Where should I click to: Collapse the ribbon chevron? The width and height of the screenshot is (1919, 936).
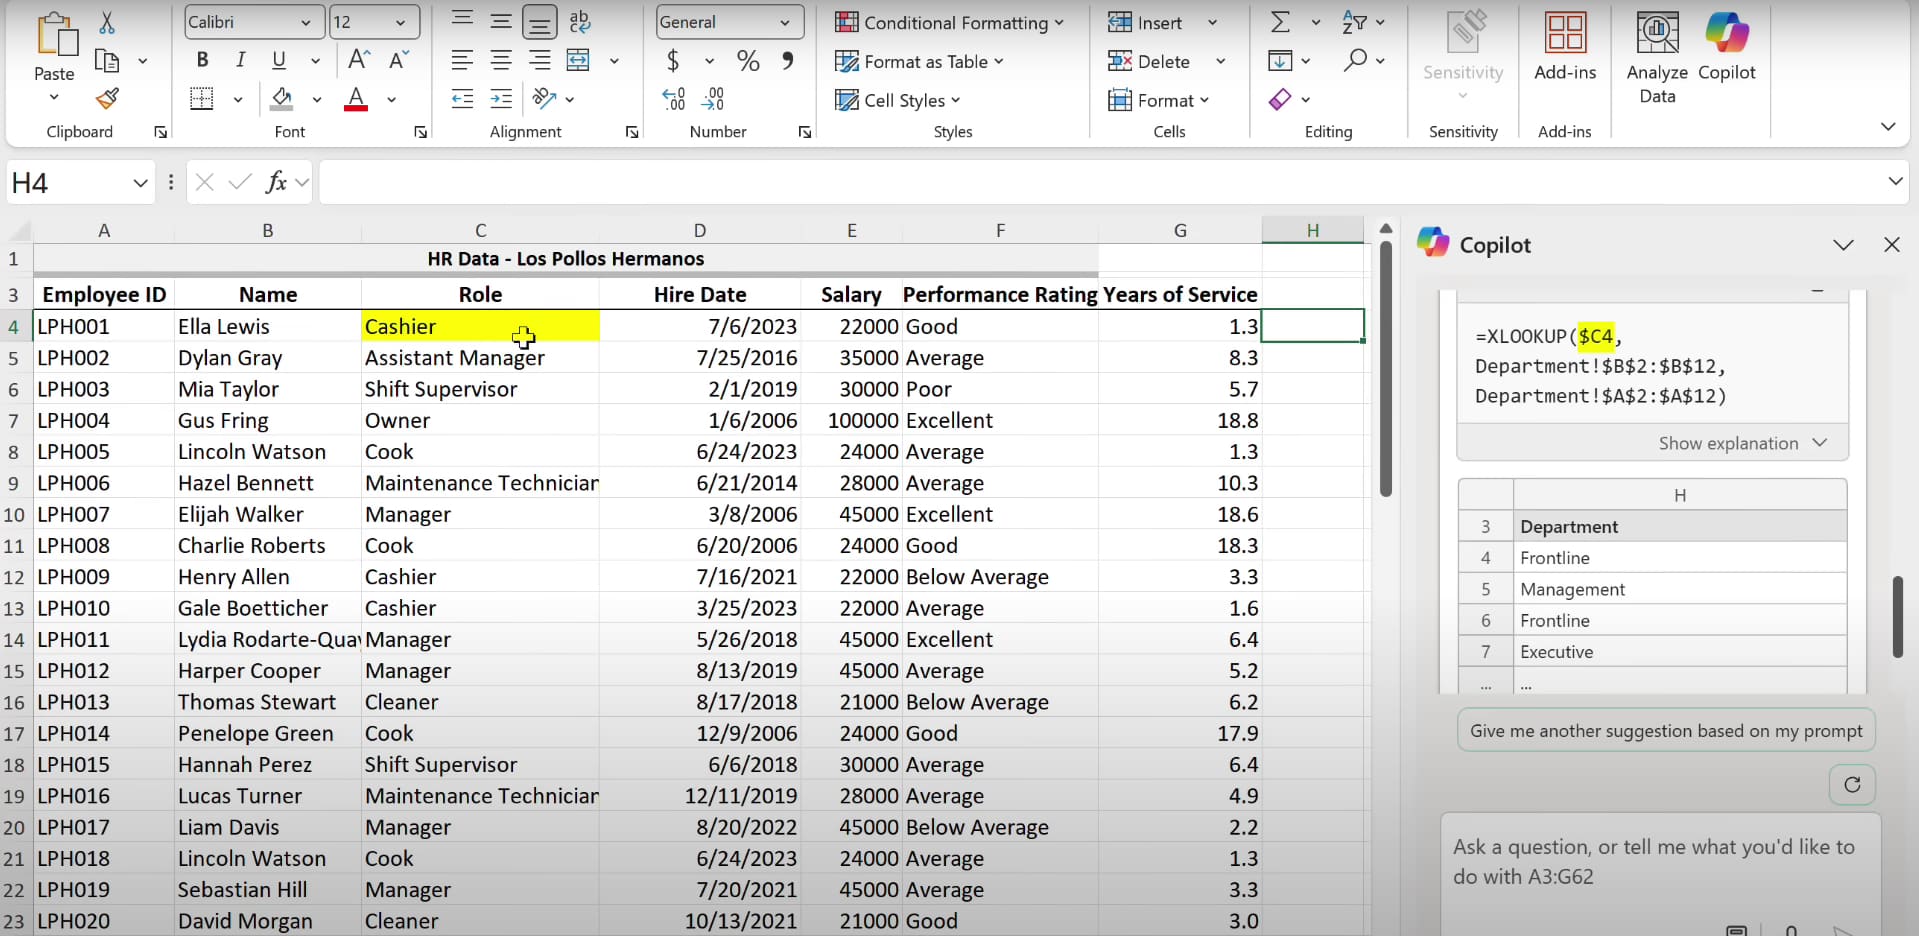click(x=1888, y=127)
